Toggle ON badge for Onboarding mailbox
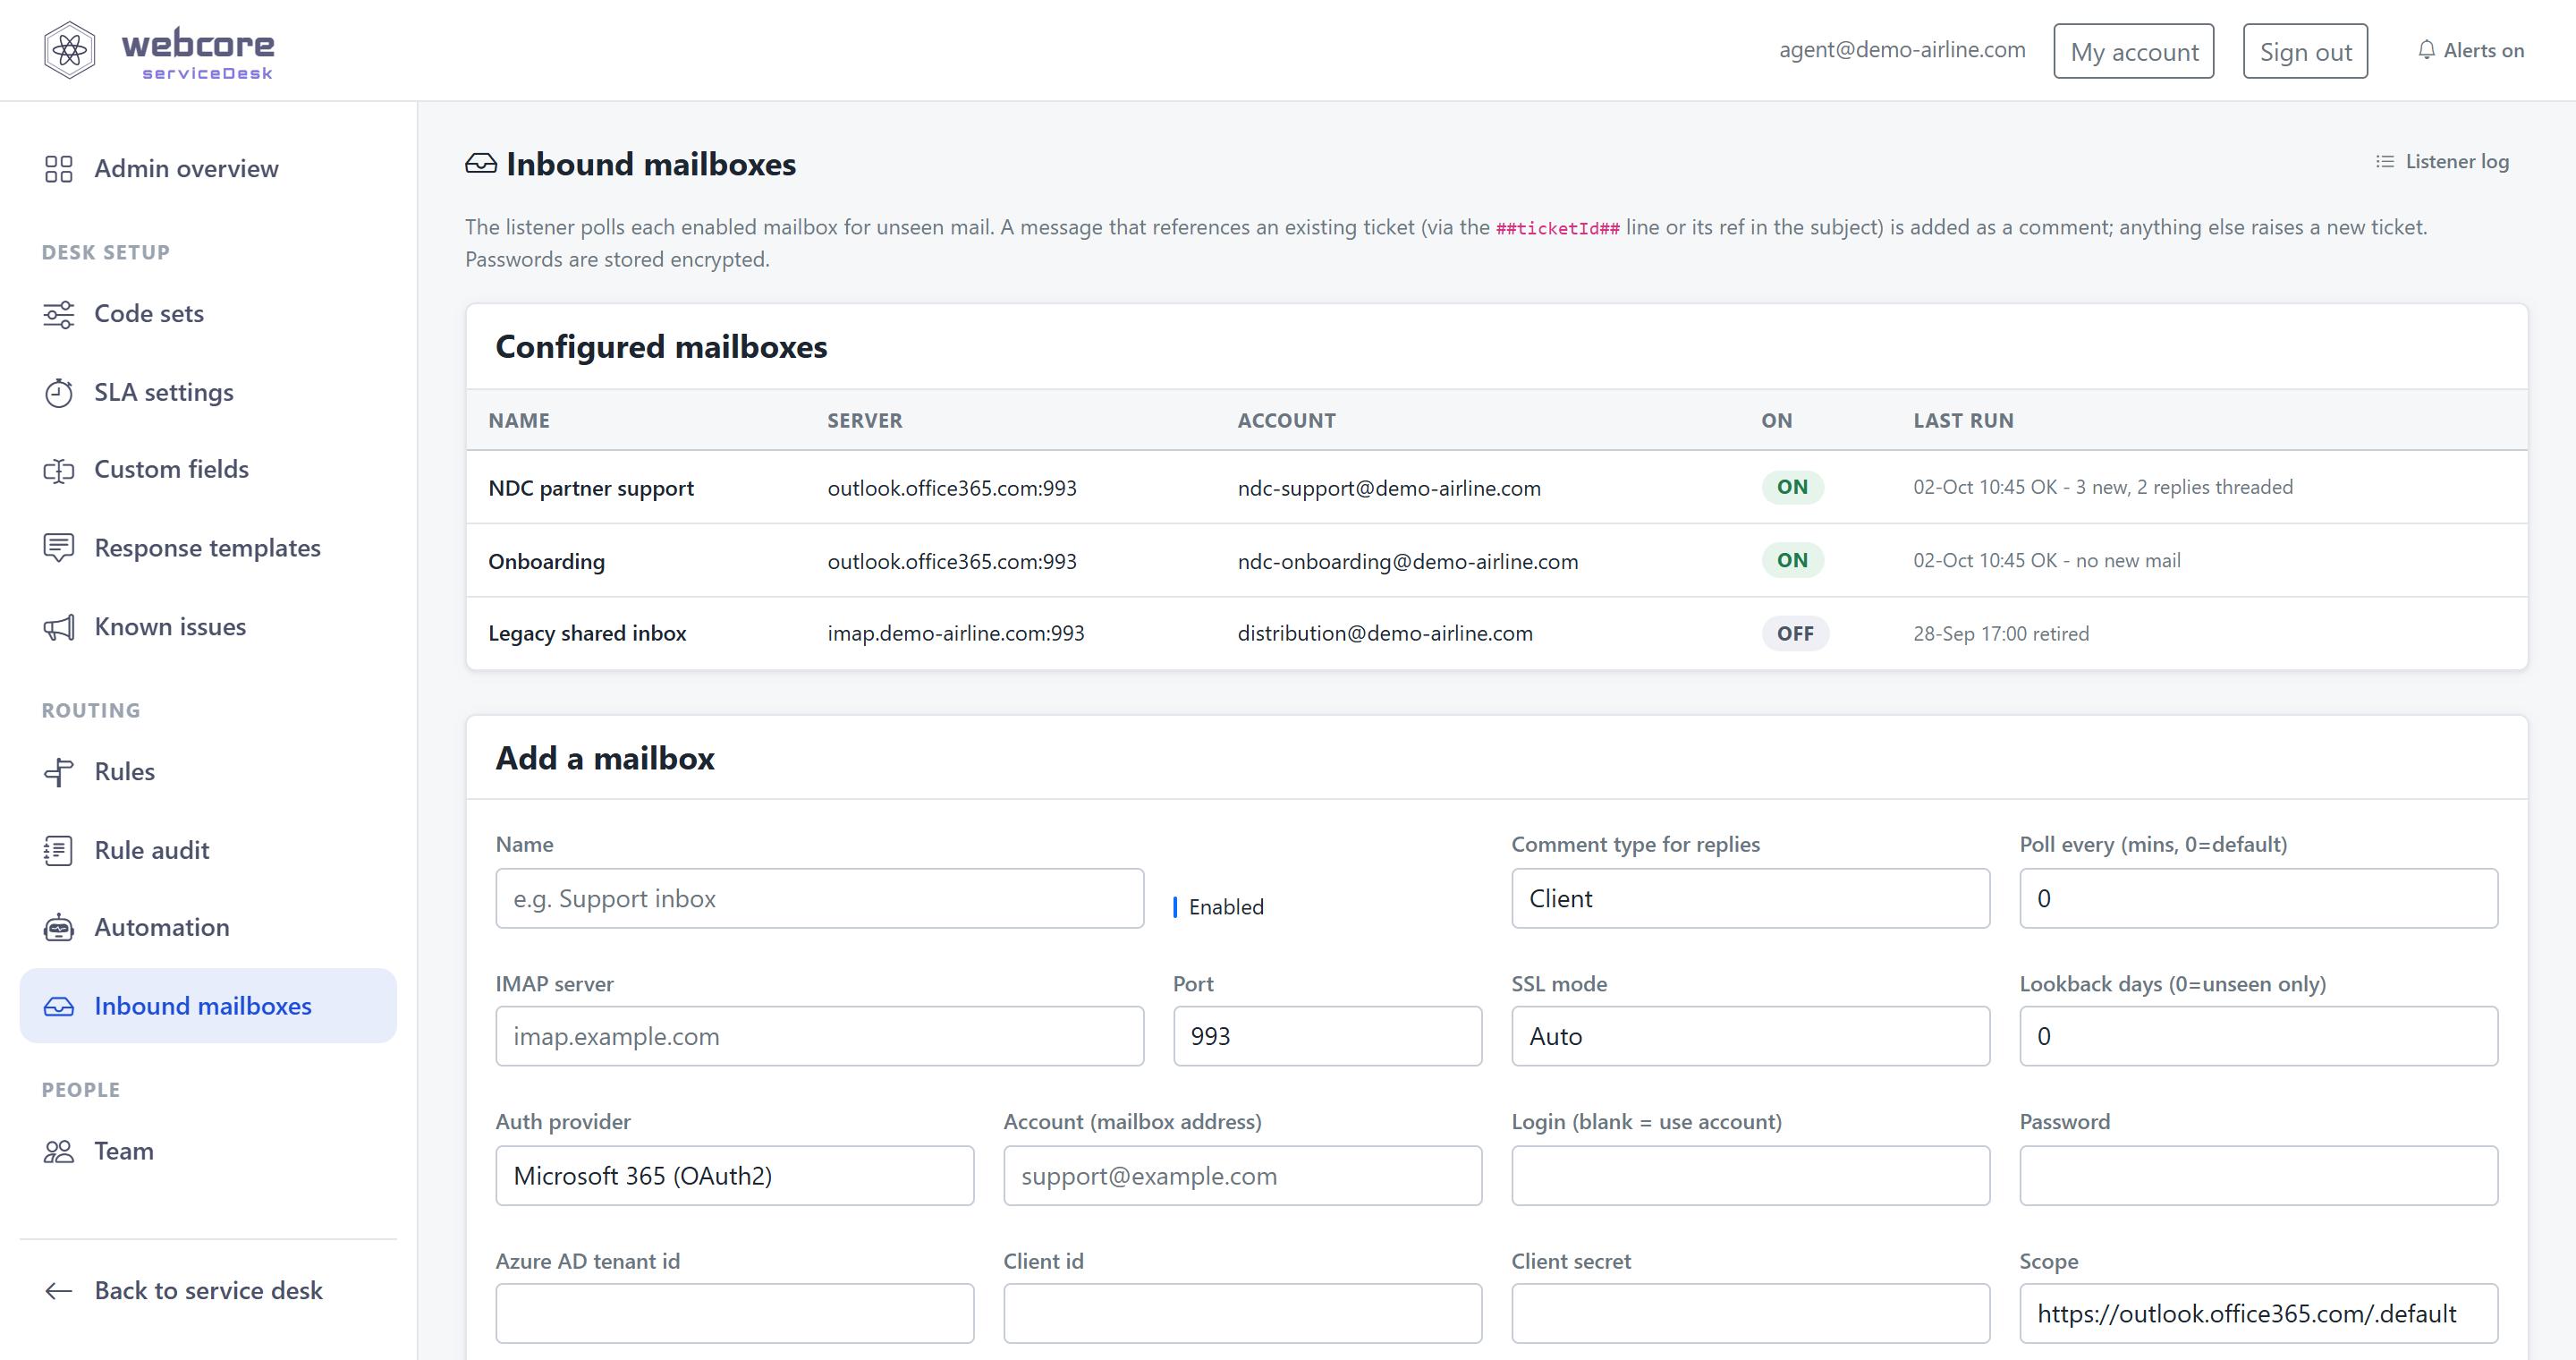Image resolution: width=2576 pixels, height=1360 pixels. coord(1792,560)
